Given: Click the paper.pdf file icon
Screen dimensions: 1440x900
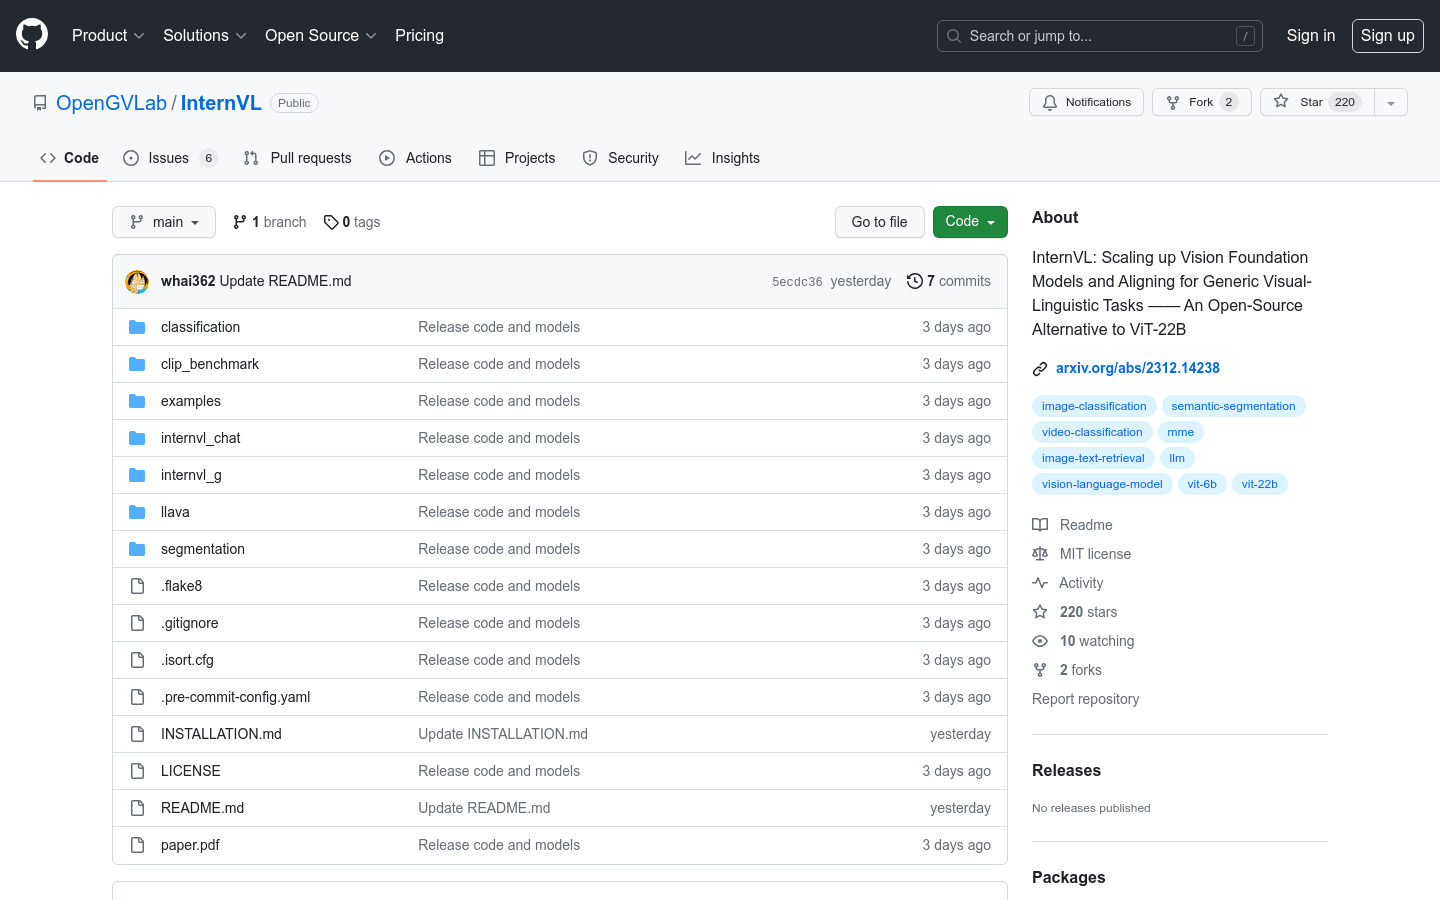Looking at the screenshot, I should [x=137, y=845].
